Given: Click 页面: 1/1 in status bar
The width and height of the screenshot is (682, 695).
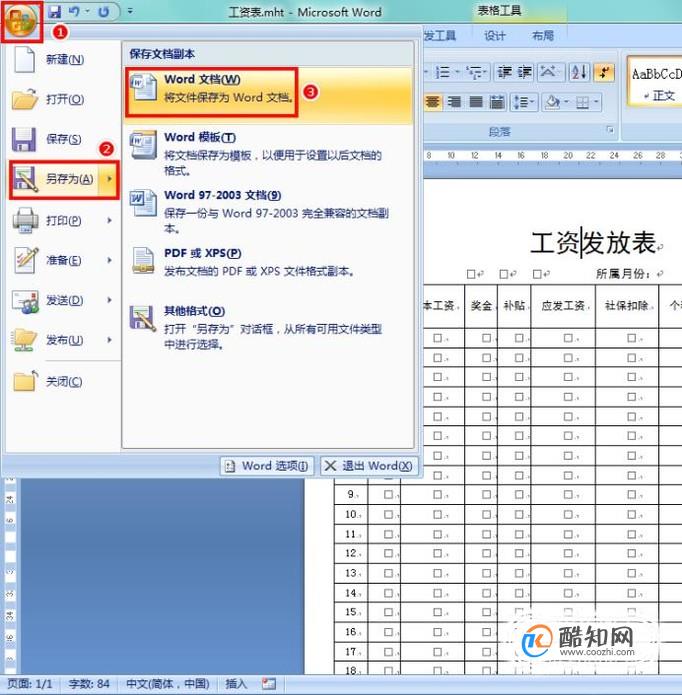Looking at the screenshot, I should (x=30, y=684).
